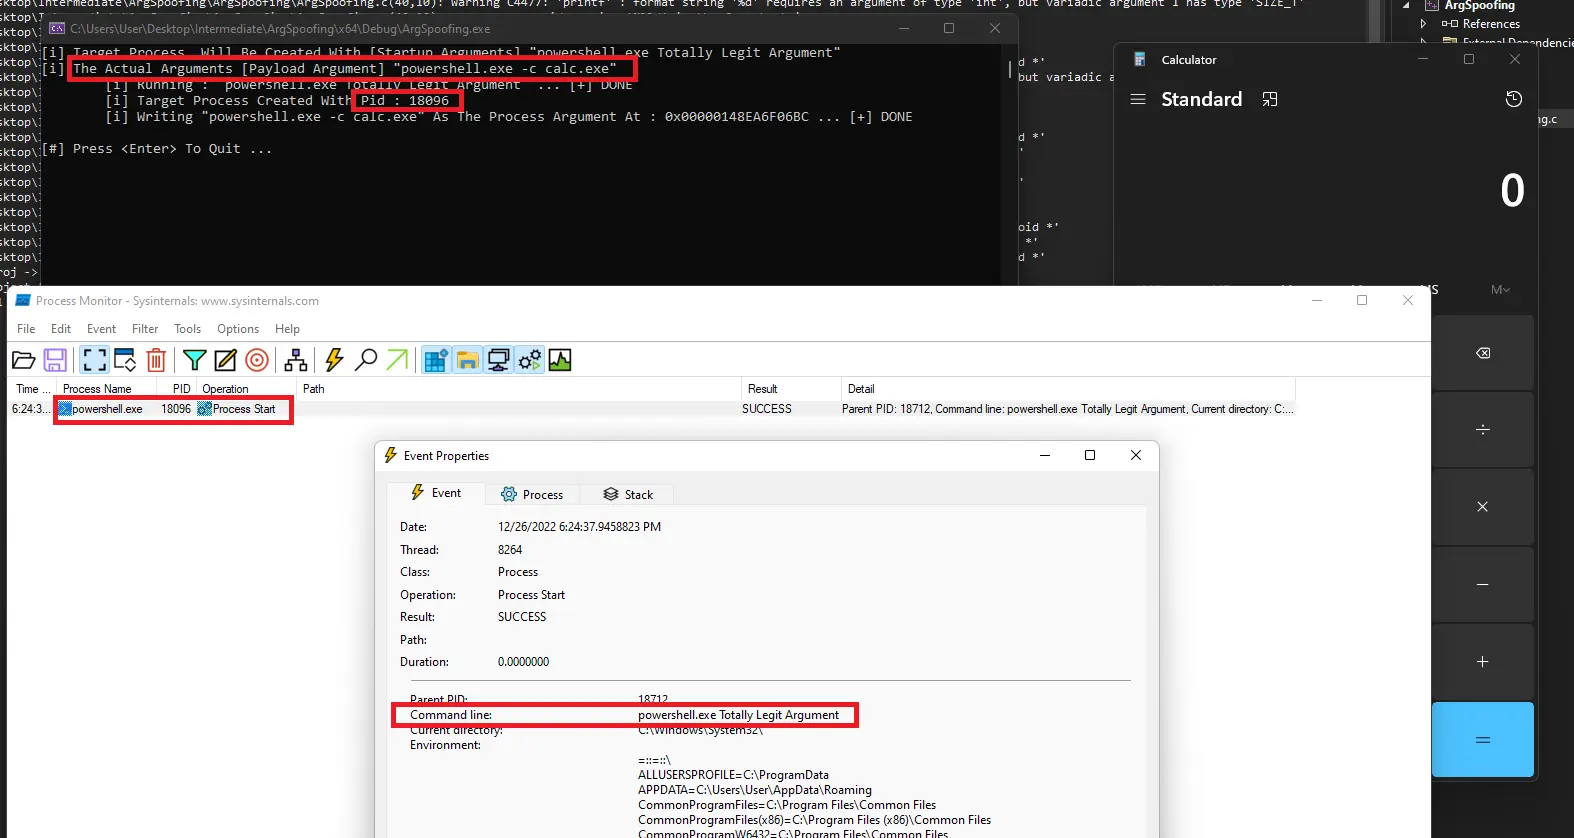Click the Highlight pencil-edit icon
The height and width of the screenshot is (838, 1574).
226,360
